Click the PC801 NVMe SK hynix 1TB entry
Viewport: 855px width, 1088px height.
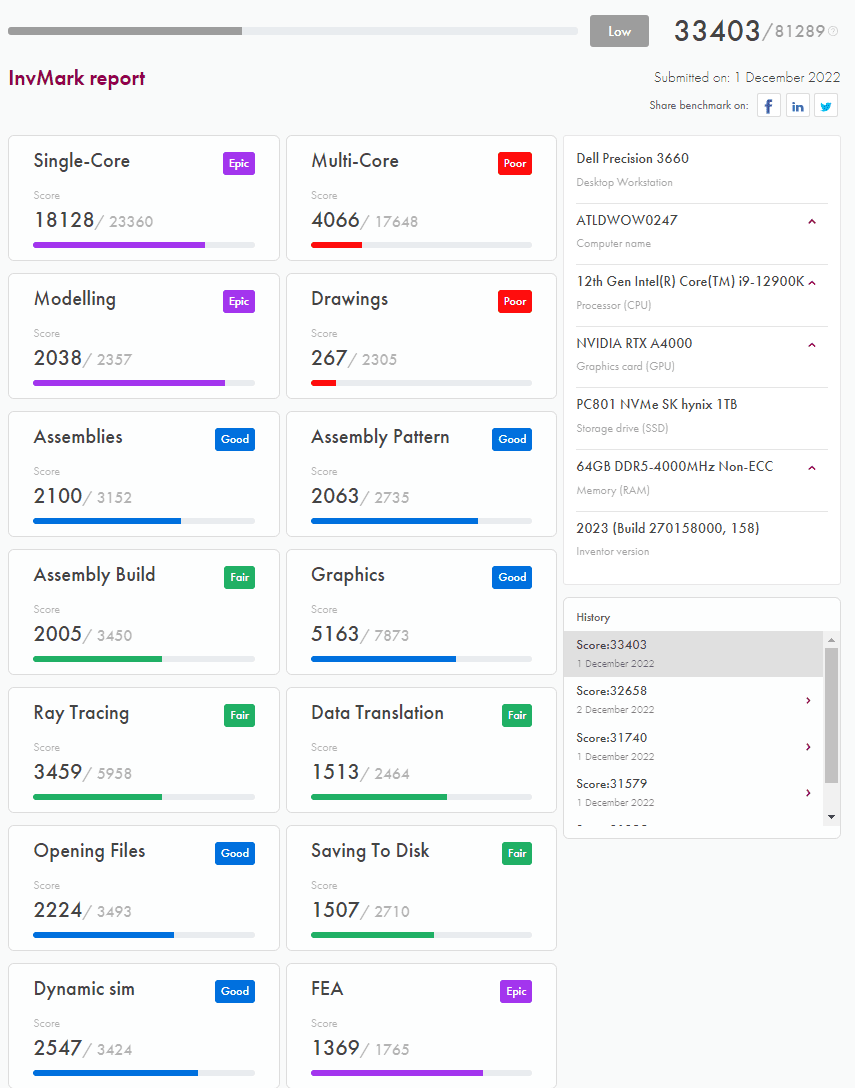657,405
